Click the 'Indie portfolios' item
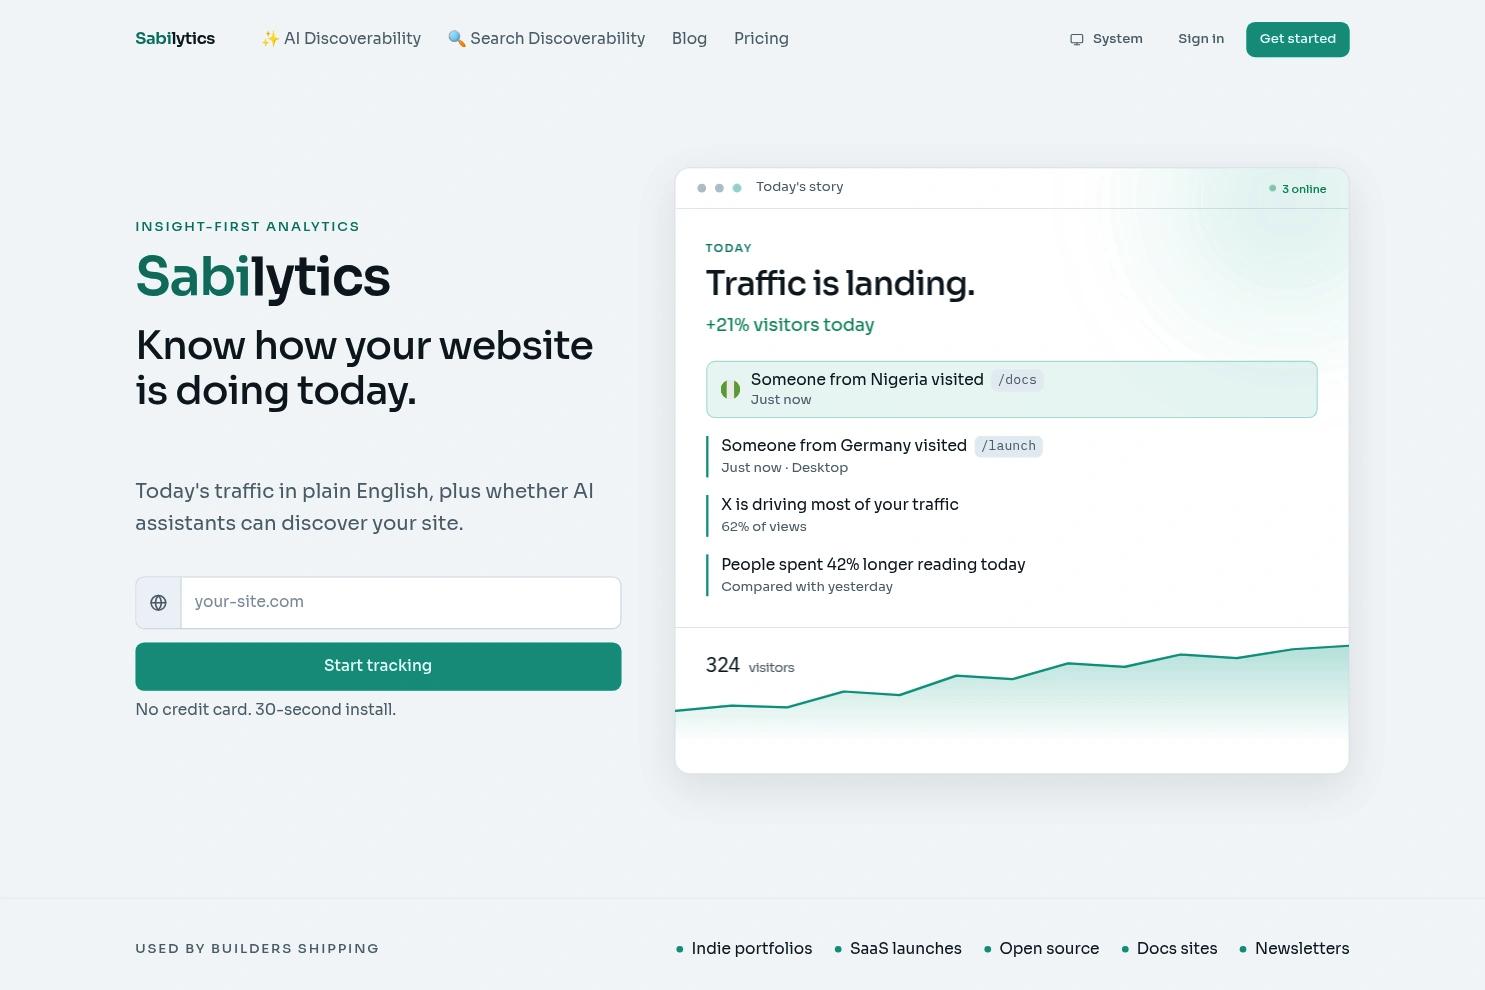 tap(744, 949)
